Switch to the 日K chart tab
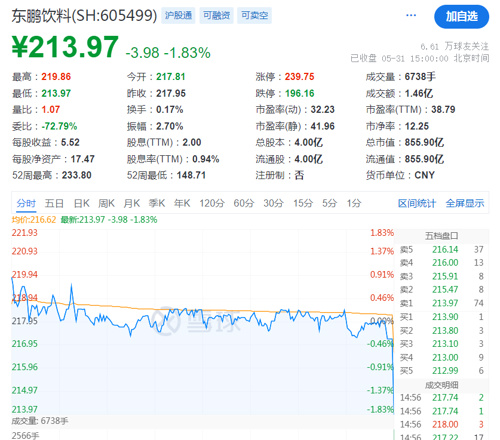 click(x=82, y=203)
